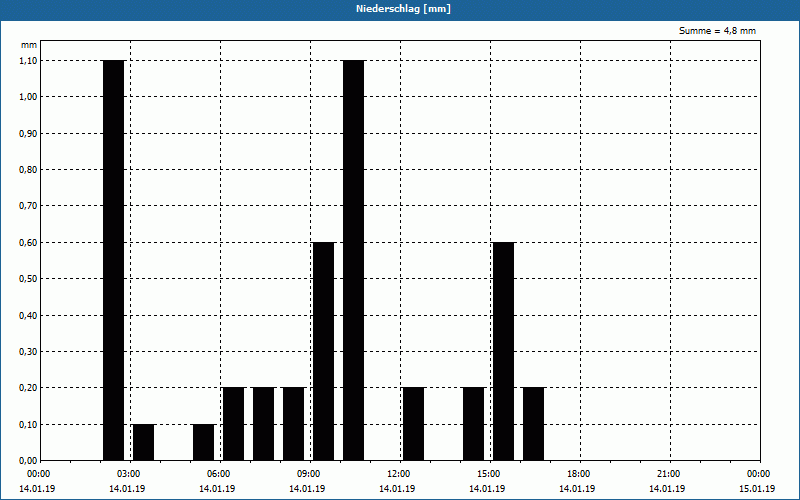This screenshot has height=500, width=800.
Task: Click the y-axis value '0,10'
Action: pyautogui.click(x=29, y=424)
